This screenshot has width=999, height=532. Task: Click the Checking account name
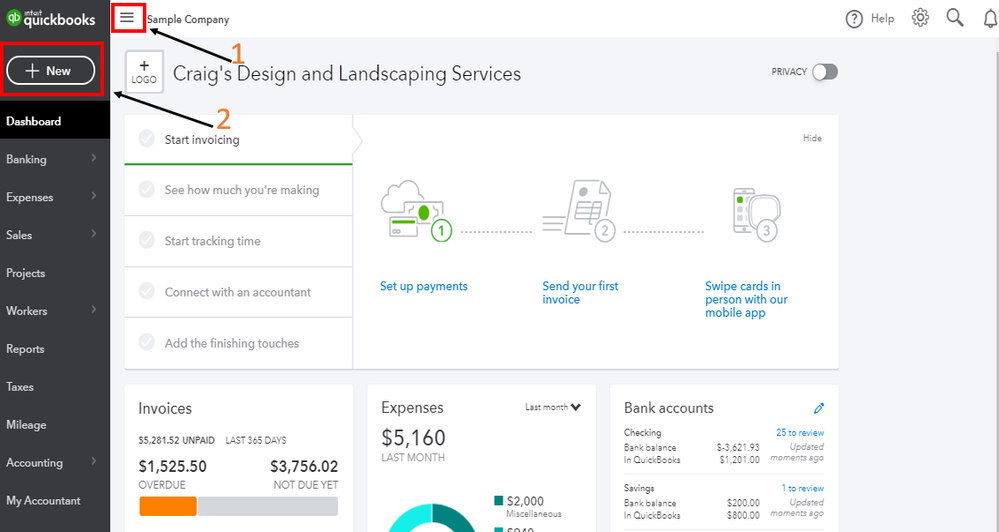click(x=642, y=433)
